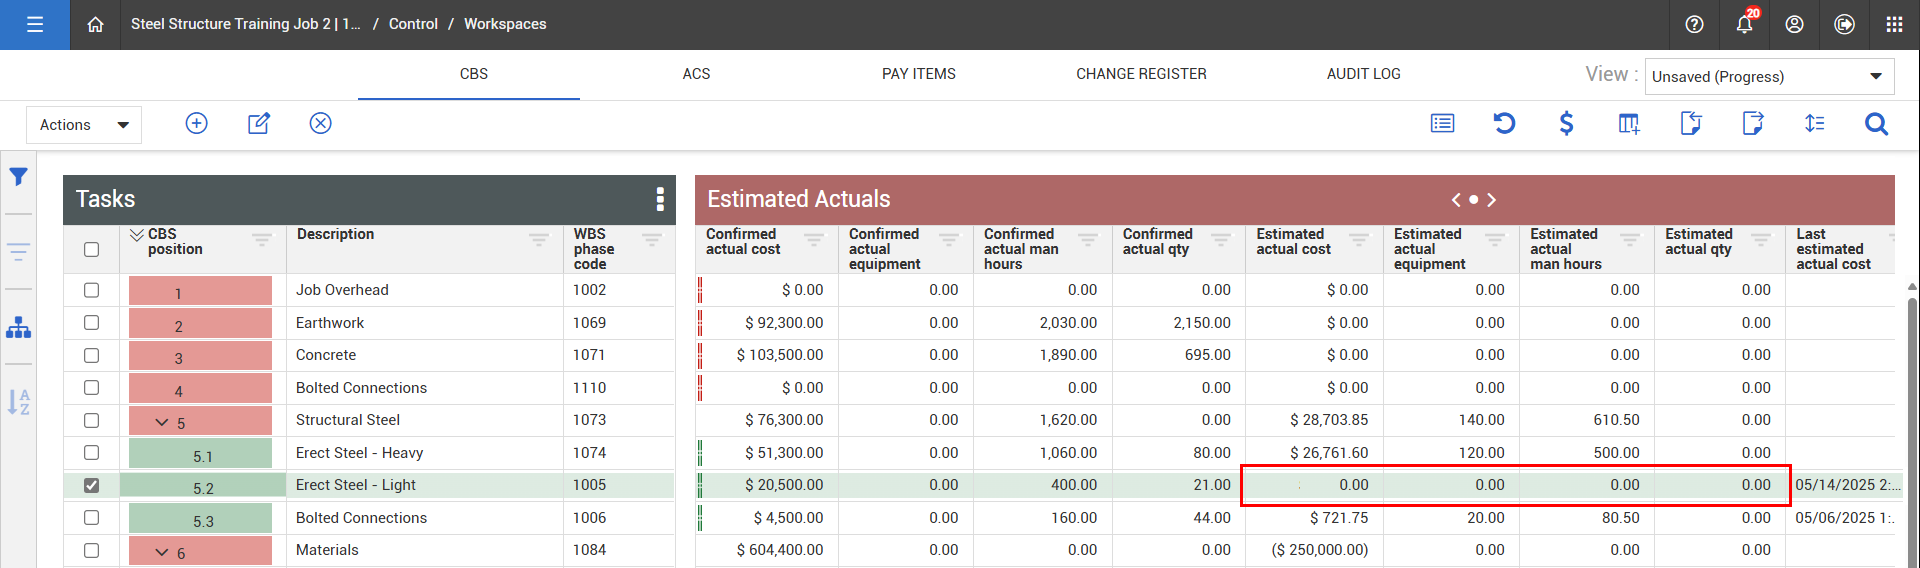Click the edit pencil icon in toolbar

(x=259, y=123)
